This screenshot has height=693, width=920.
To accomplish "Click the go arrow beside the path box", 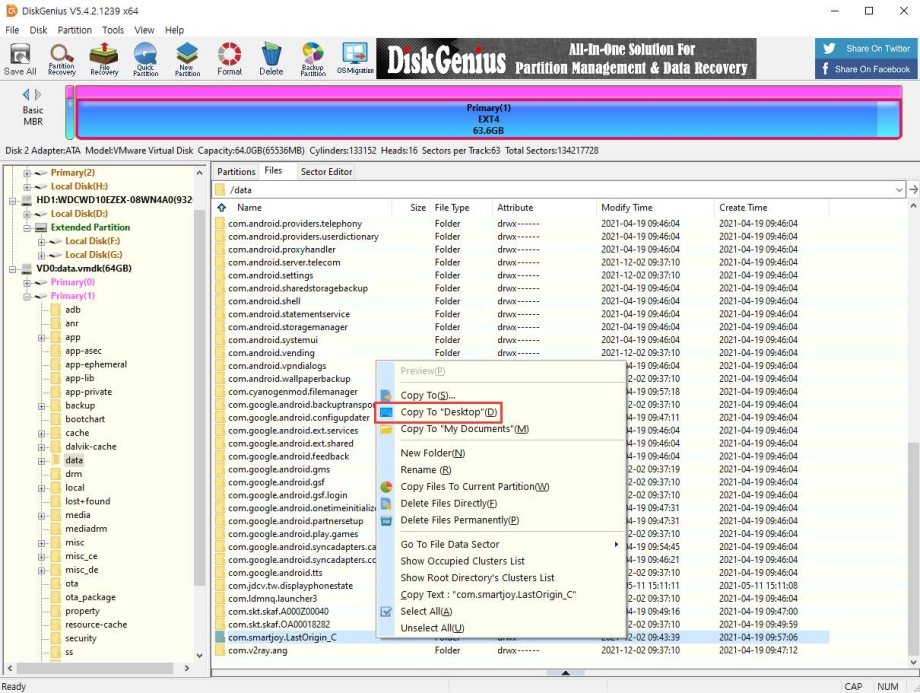I will click(913, 190).
